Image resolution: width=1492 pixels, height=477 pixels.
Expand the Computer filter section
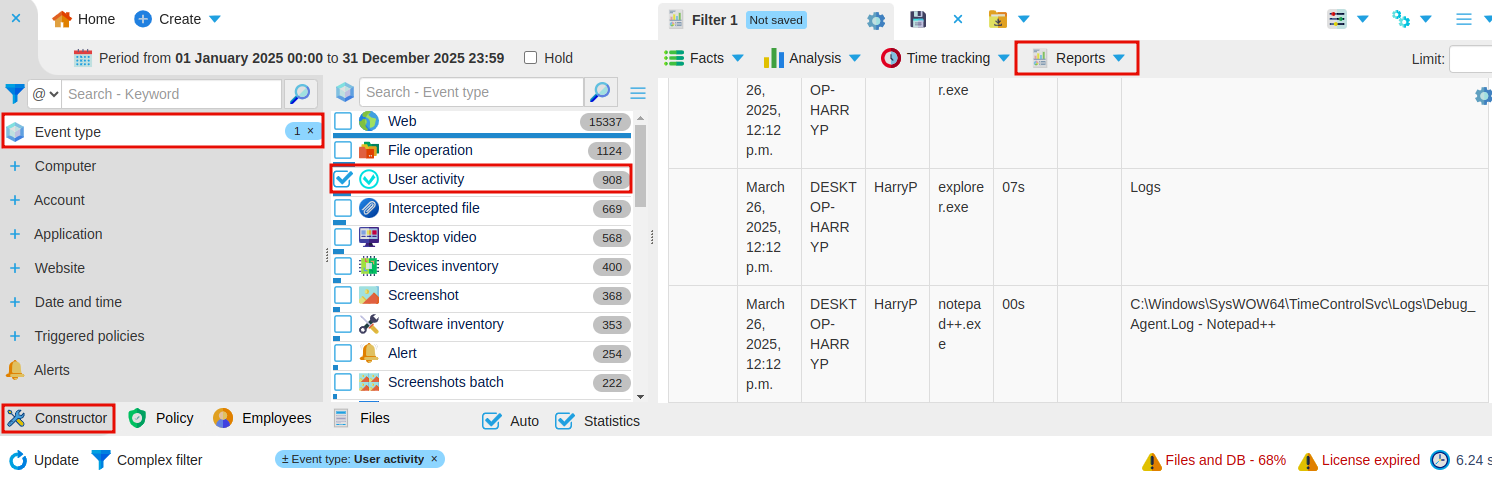point(65,166)
